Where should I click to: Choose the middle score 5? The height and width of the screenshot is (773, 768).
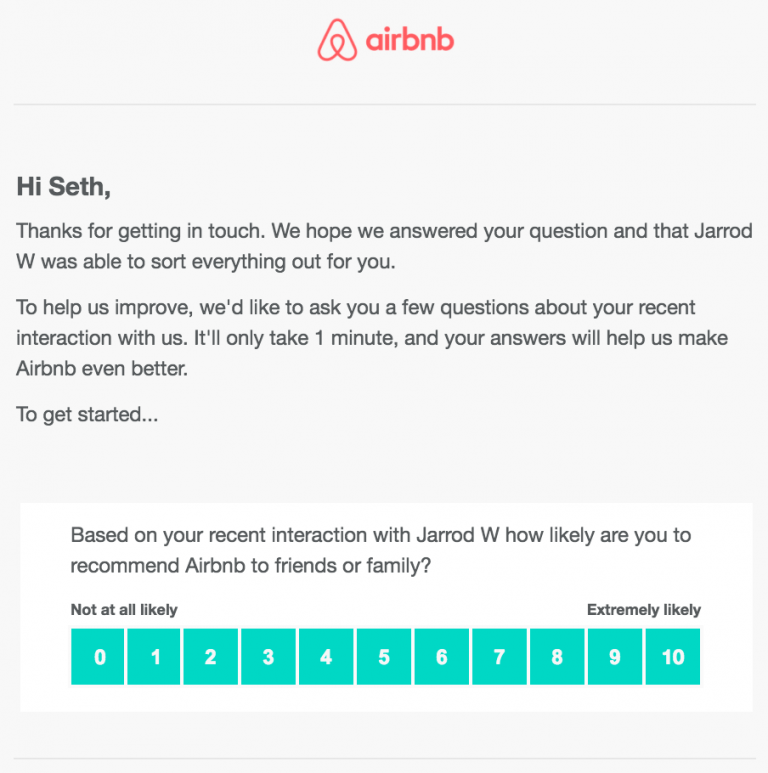tap(384, 657)
